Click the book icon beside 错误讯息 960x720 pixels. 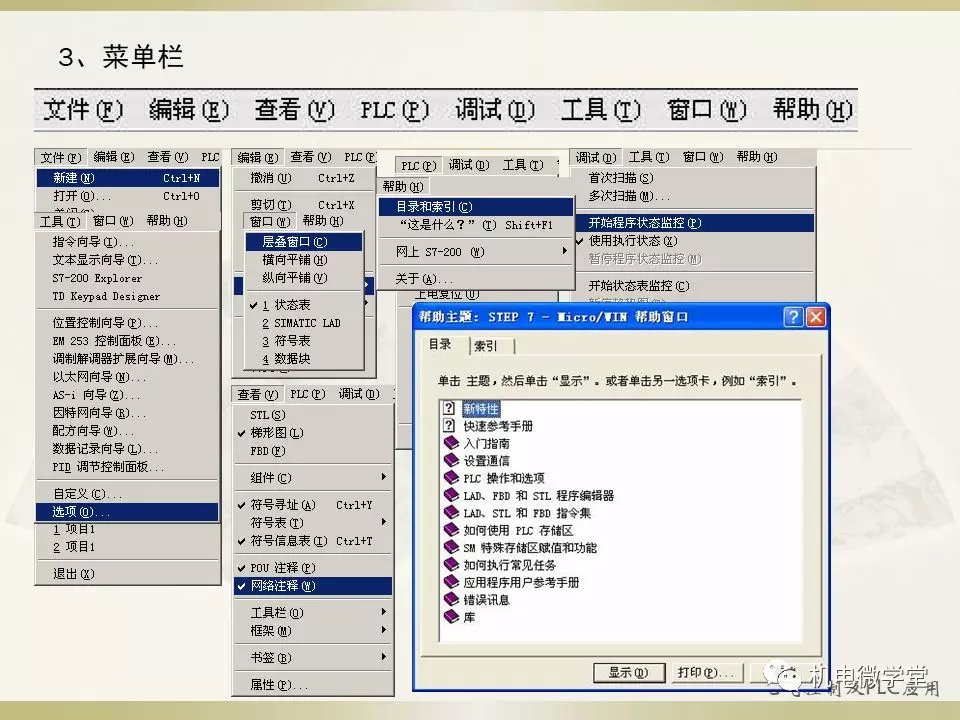coord(450,599)
